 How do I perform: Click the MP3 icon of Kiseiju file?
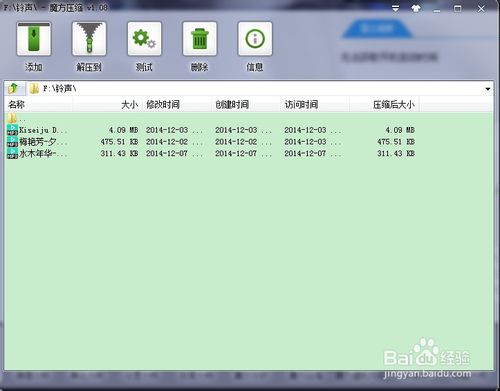click(12, 130)
